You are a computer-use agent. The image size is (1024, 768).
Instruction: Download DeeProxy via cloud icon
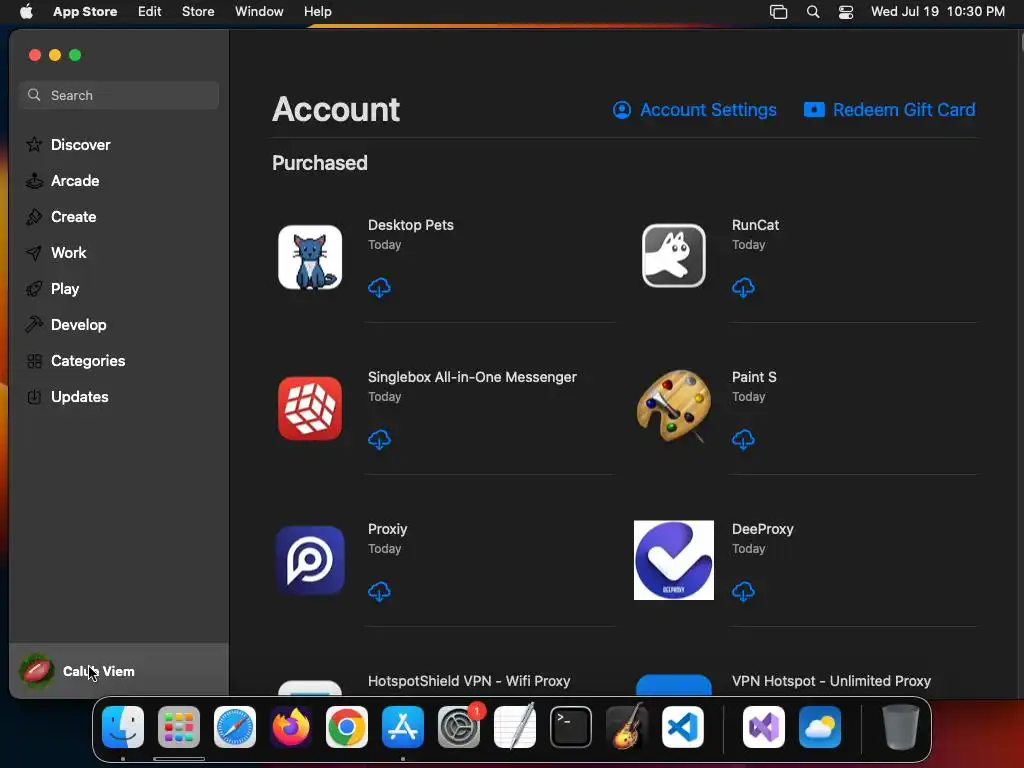(743, 592)
